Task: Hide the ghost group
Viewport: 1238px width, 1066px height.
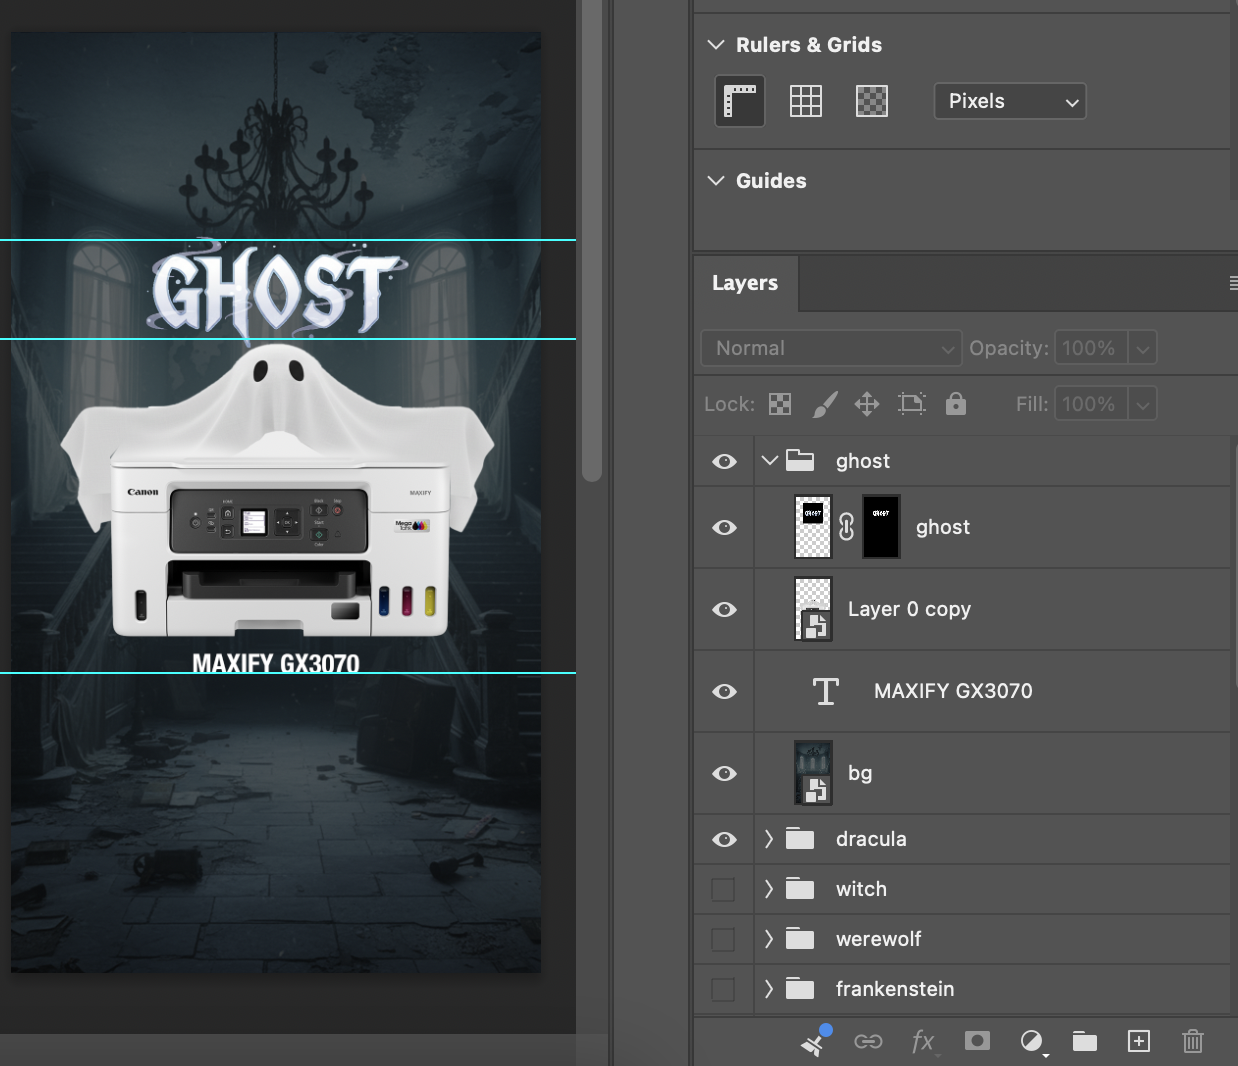Action: click(724, 461)
